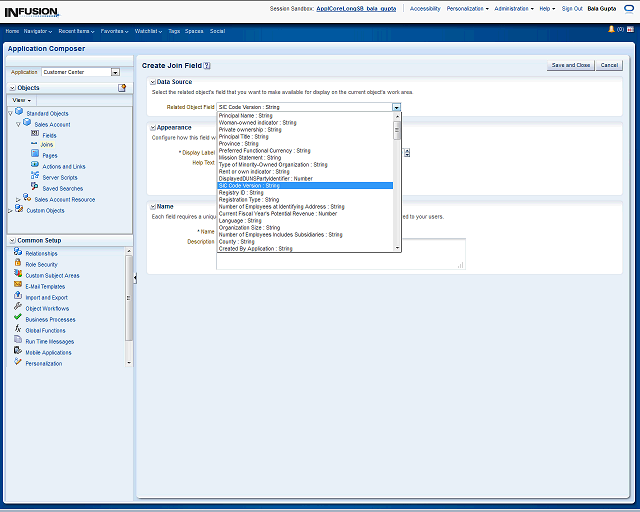Click the Business Processes checkmark icon

coord(18,319)
